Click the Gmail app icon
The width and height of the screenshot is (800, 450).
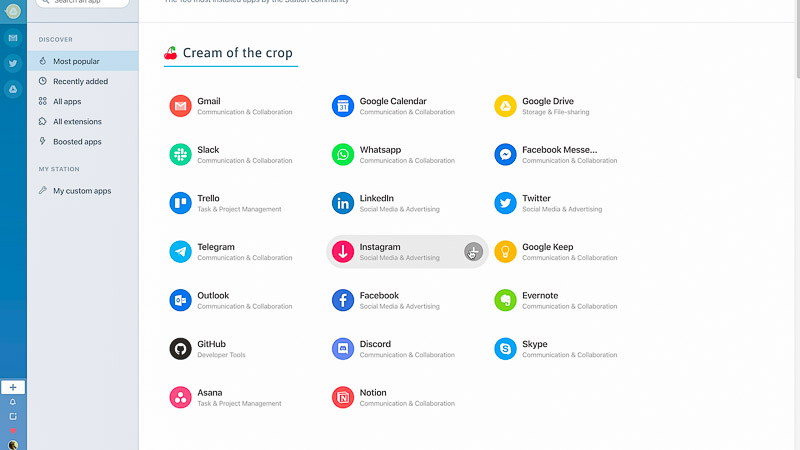pos(180,106)
